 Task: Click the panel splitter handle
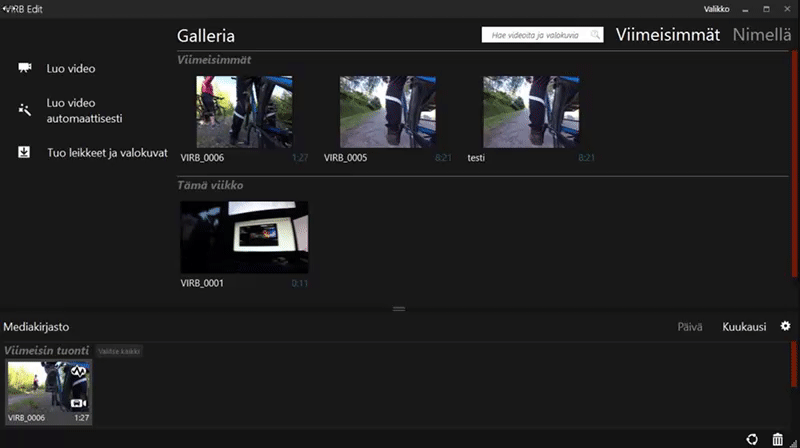[399, 309]
